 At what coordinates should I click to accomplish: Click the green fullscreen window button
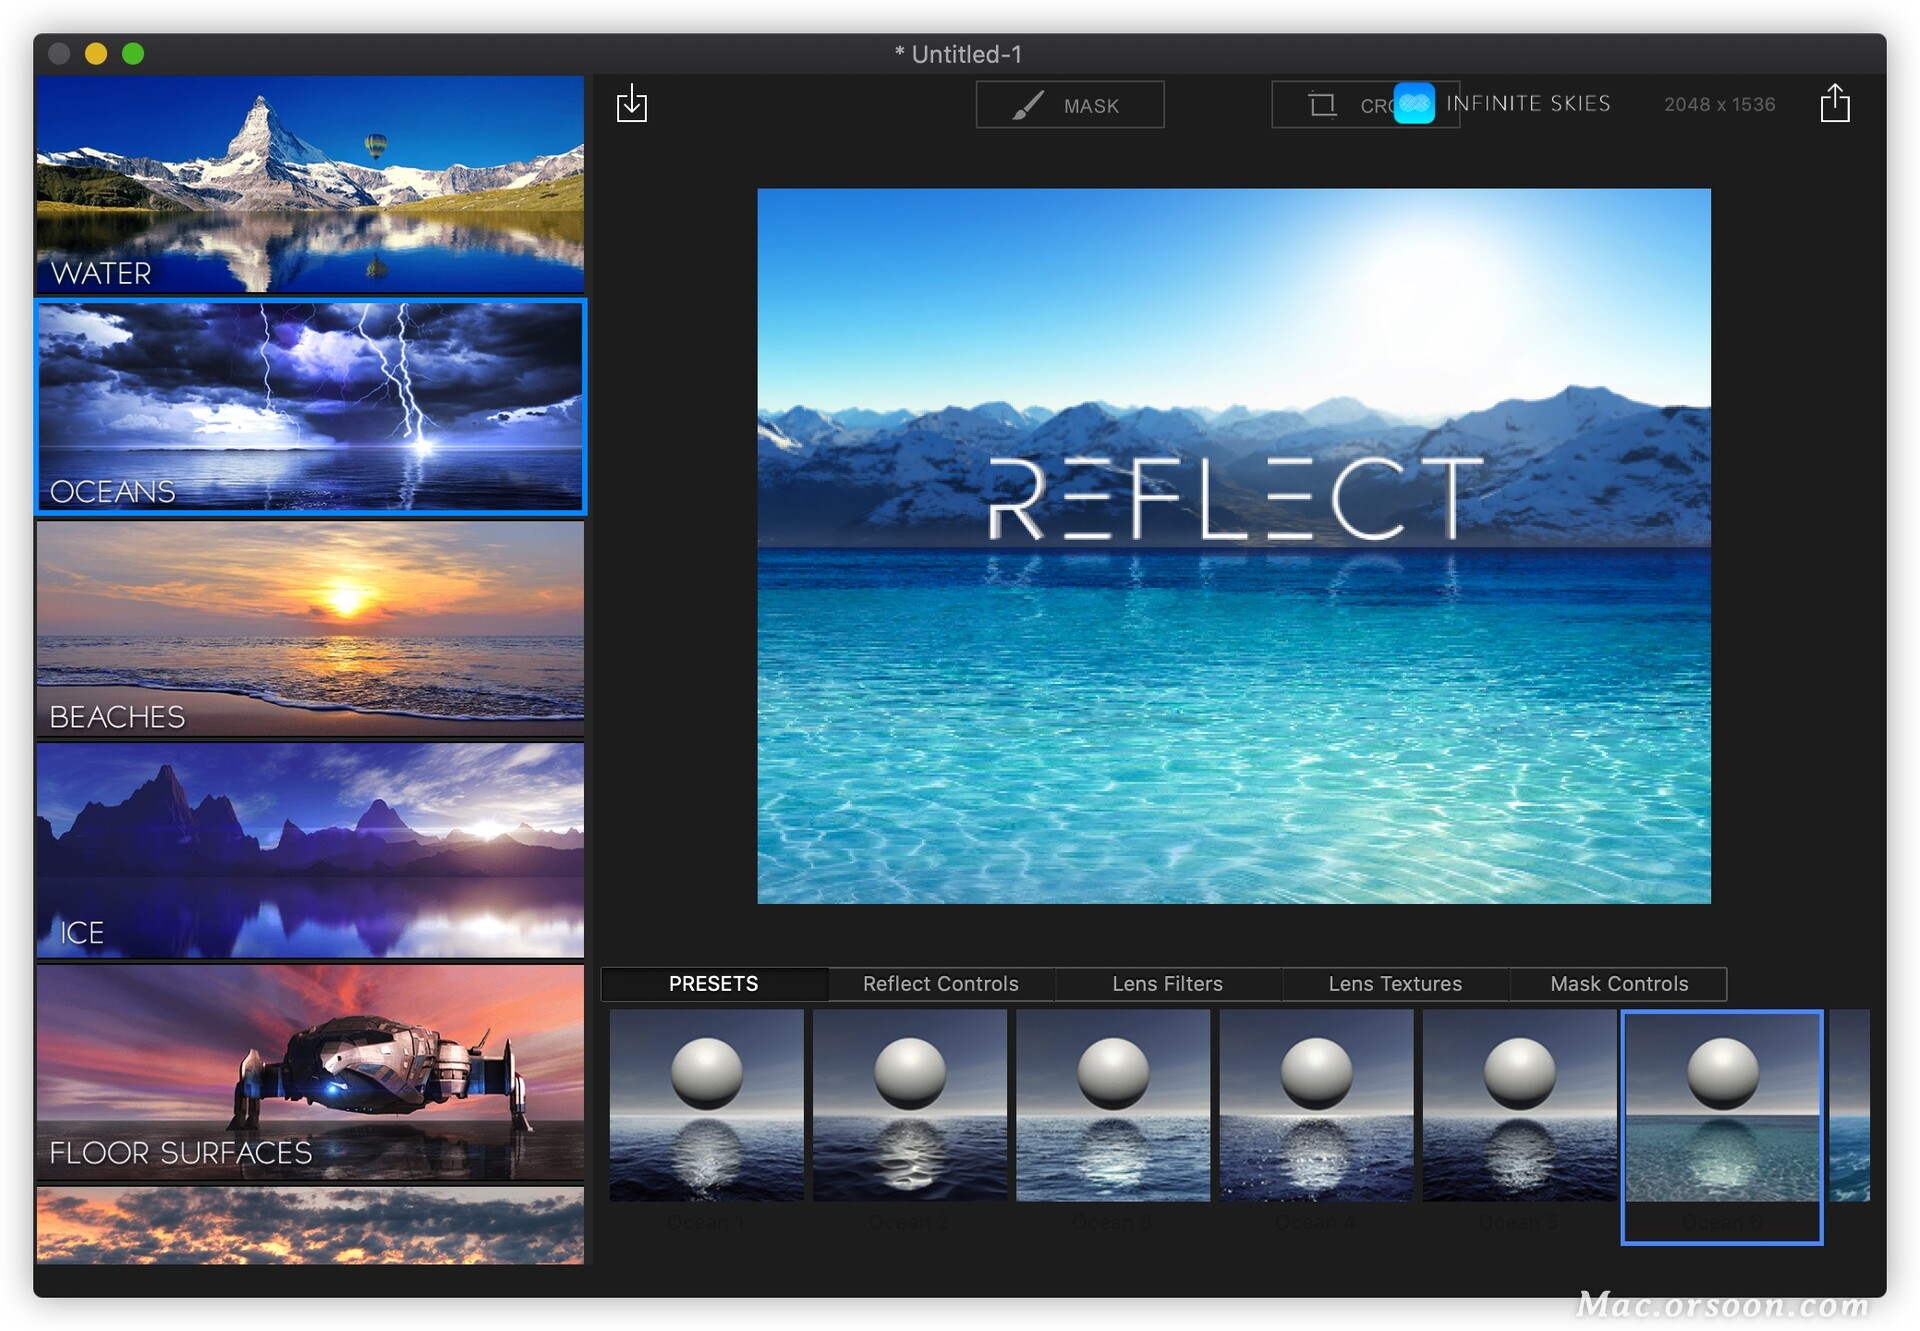tap(133, 54)
